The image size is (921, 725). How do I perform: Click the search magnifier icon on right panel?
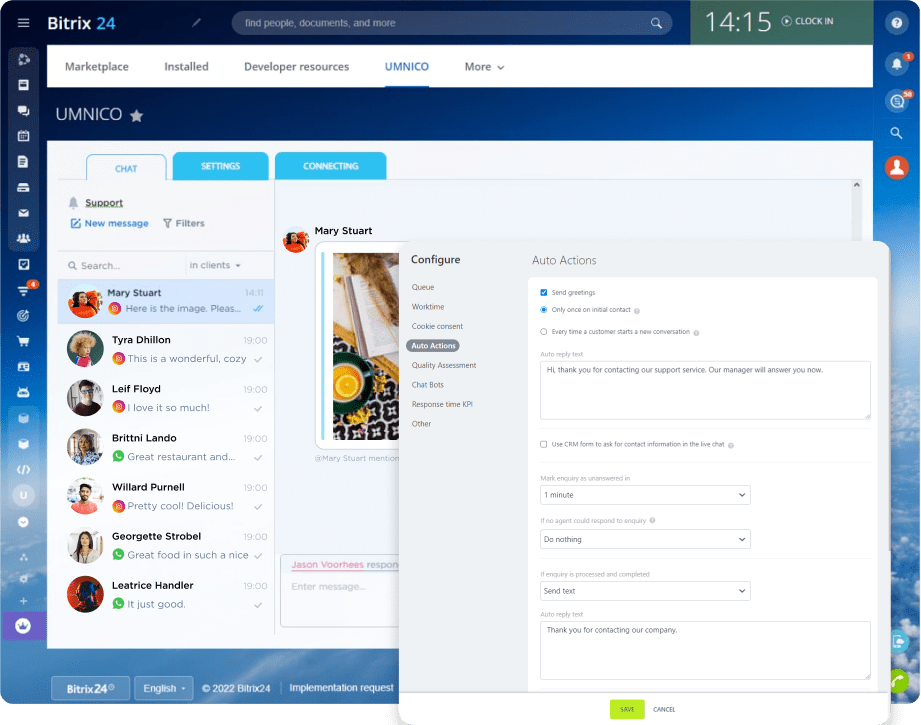click(897, 132)
